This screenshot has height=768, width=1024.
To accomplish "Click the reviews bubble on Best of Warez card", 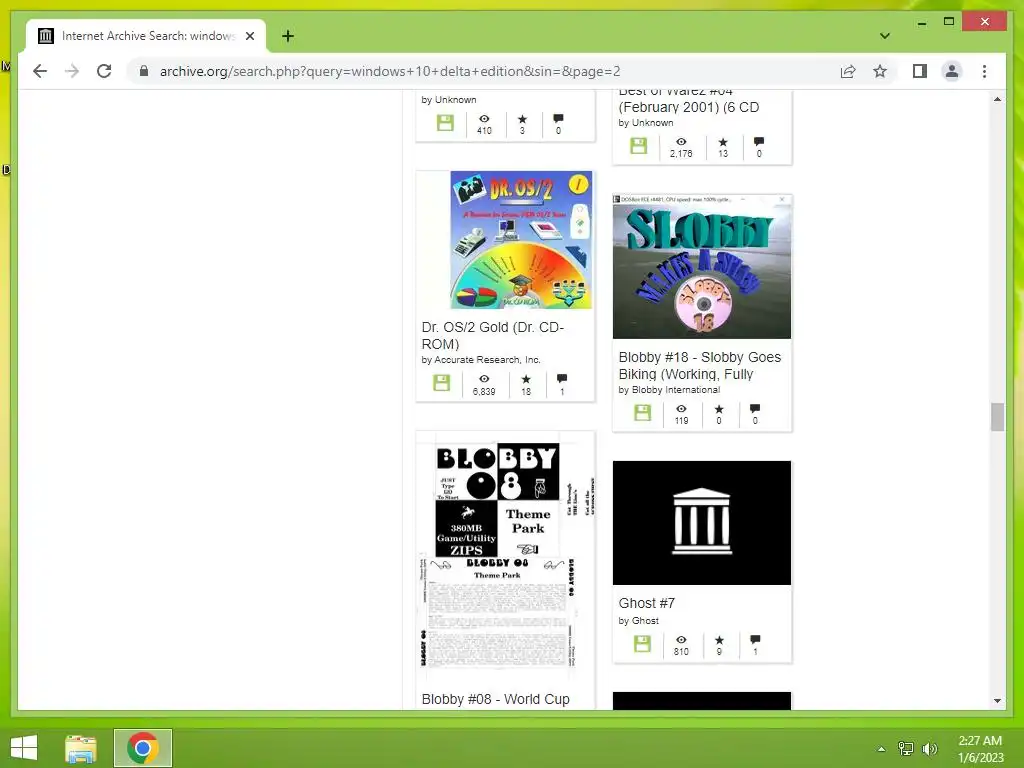I will click(758, 142).
